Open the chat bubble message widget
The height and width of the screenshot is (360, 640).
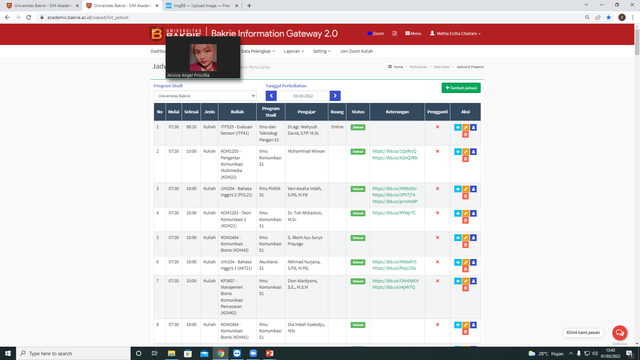(x=620, y=332)
